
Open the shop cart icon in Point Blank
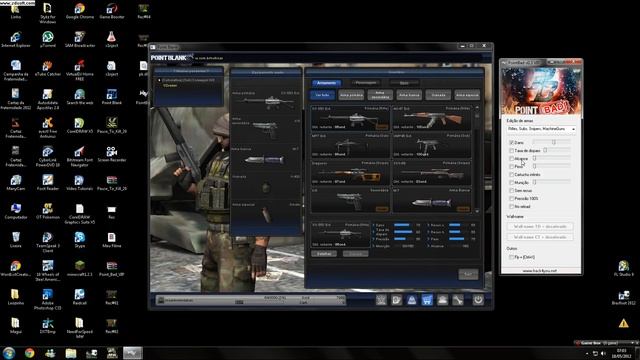pos(427,300)
